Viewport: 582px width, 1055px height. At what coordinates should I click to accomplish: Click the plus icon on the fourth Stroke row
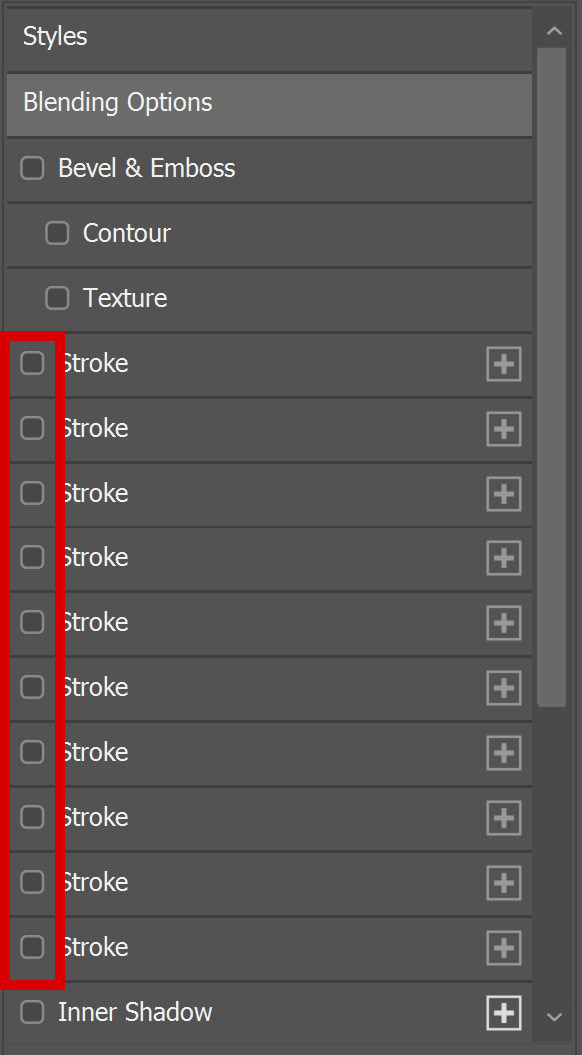pos(503,558)
